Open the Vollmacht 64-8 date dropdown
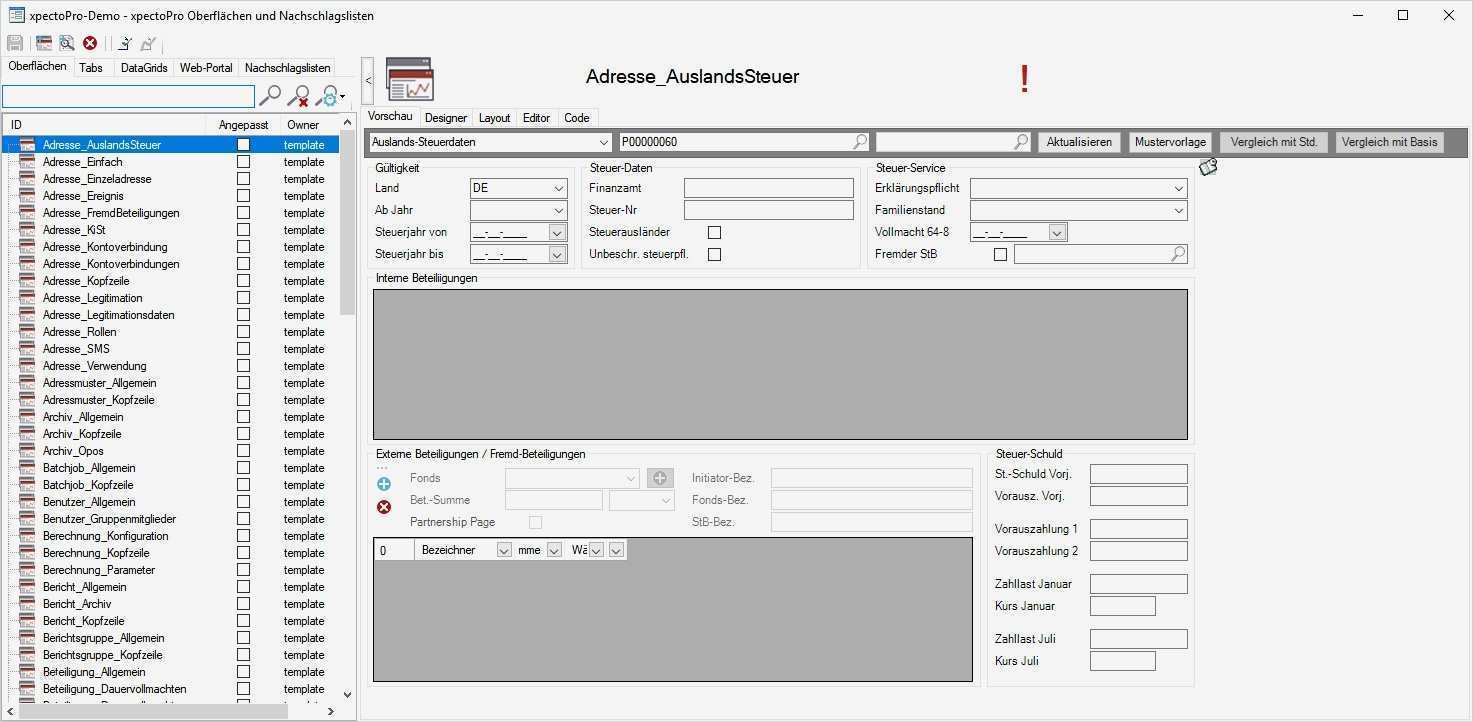Viewport: 1473px width, 722px height. [x=1058, y=232]
